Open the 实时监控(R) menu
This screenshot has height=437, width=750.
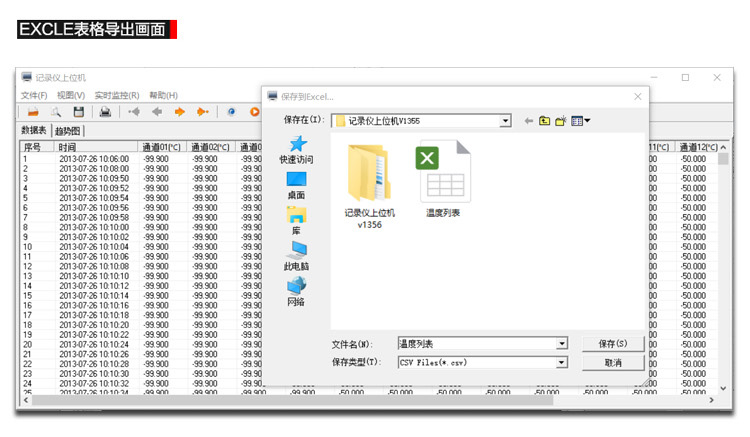(x=117, y=95)
